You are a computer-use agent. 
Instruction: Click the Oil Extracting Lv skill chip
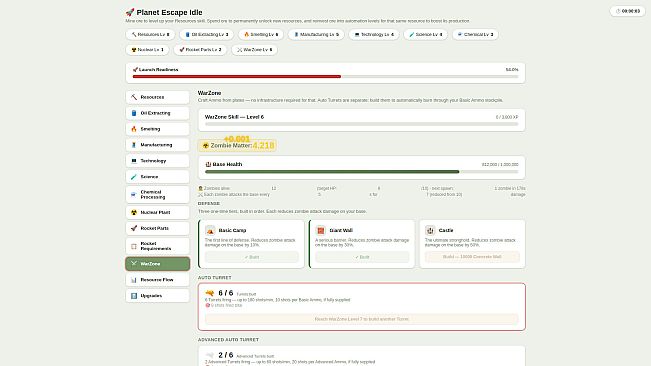coord(206,34)
